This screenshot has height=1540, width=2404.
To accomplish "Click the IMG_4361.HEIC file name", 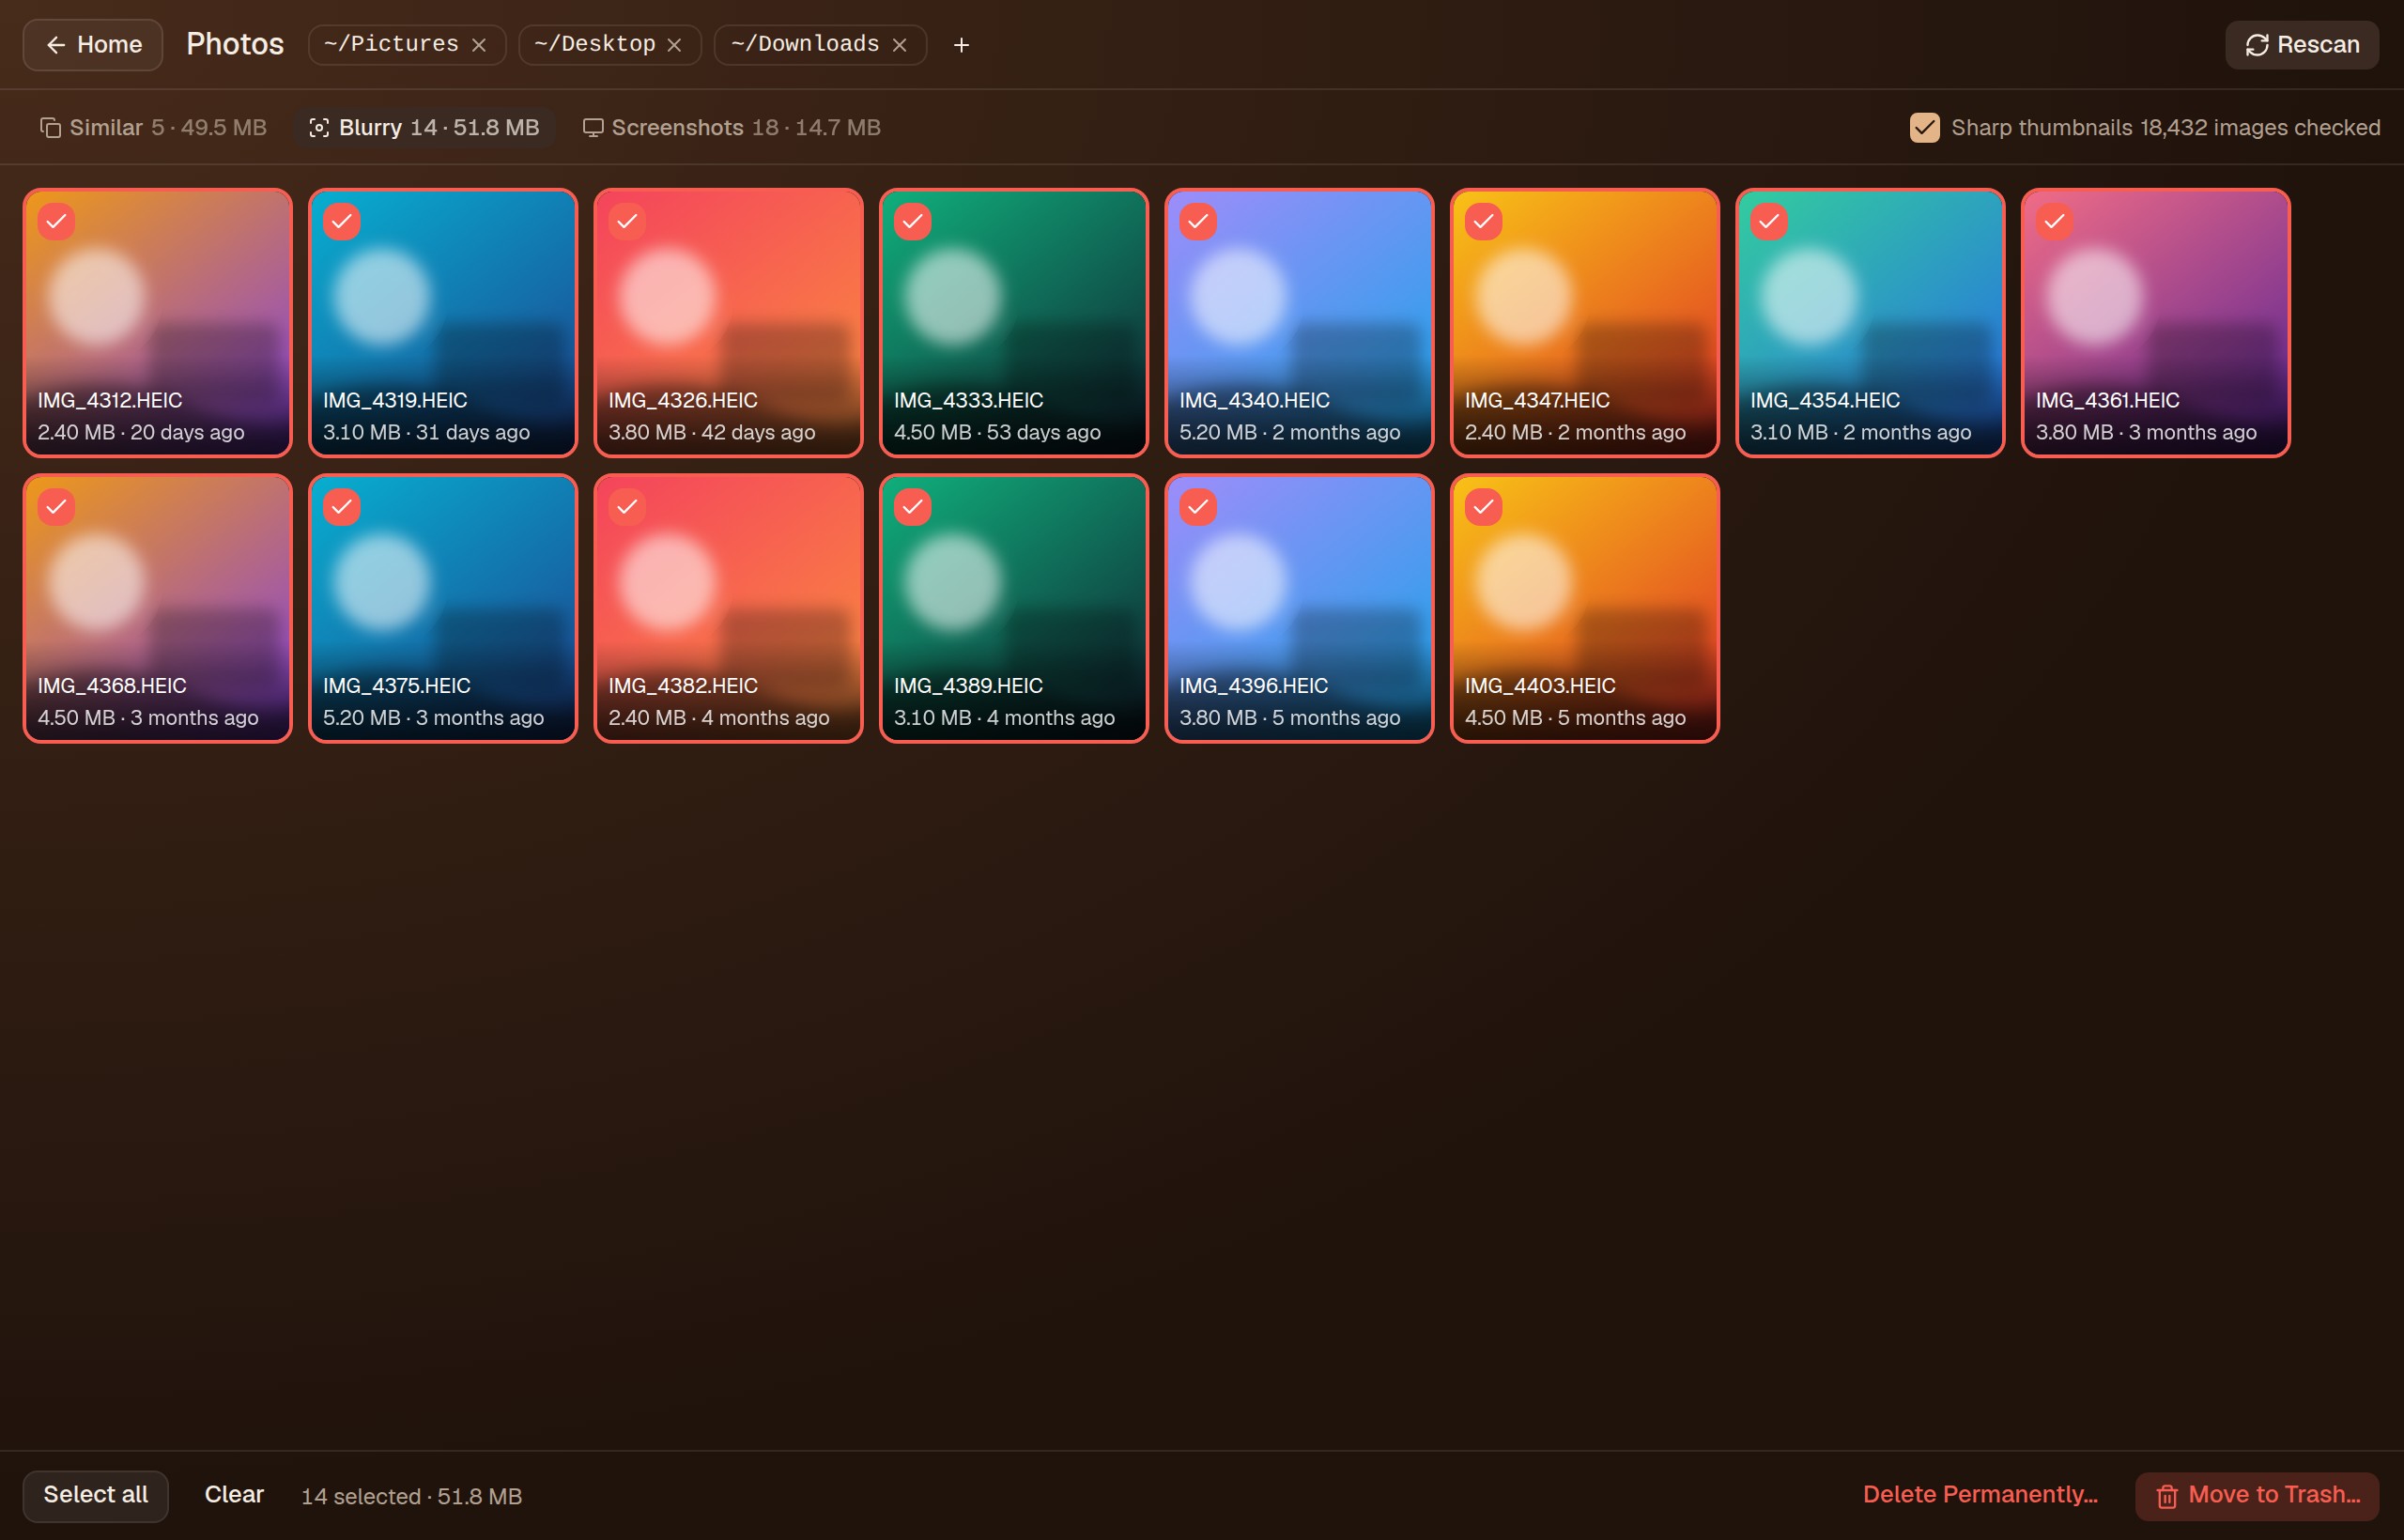I will tap(2108, 400).
